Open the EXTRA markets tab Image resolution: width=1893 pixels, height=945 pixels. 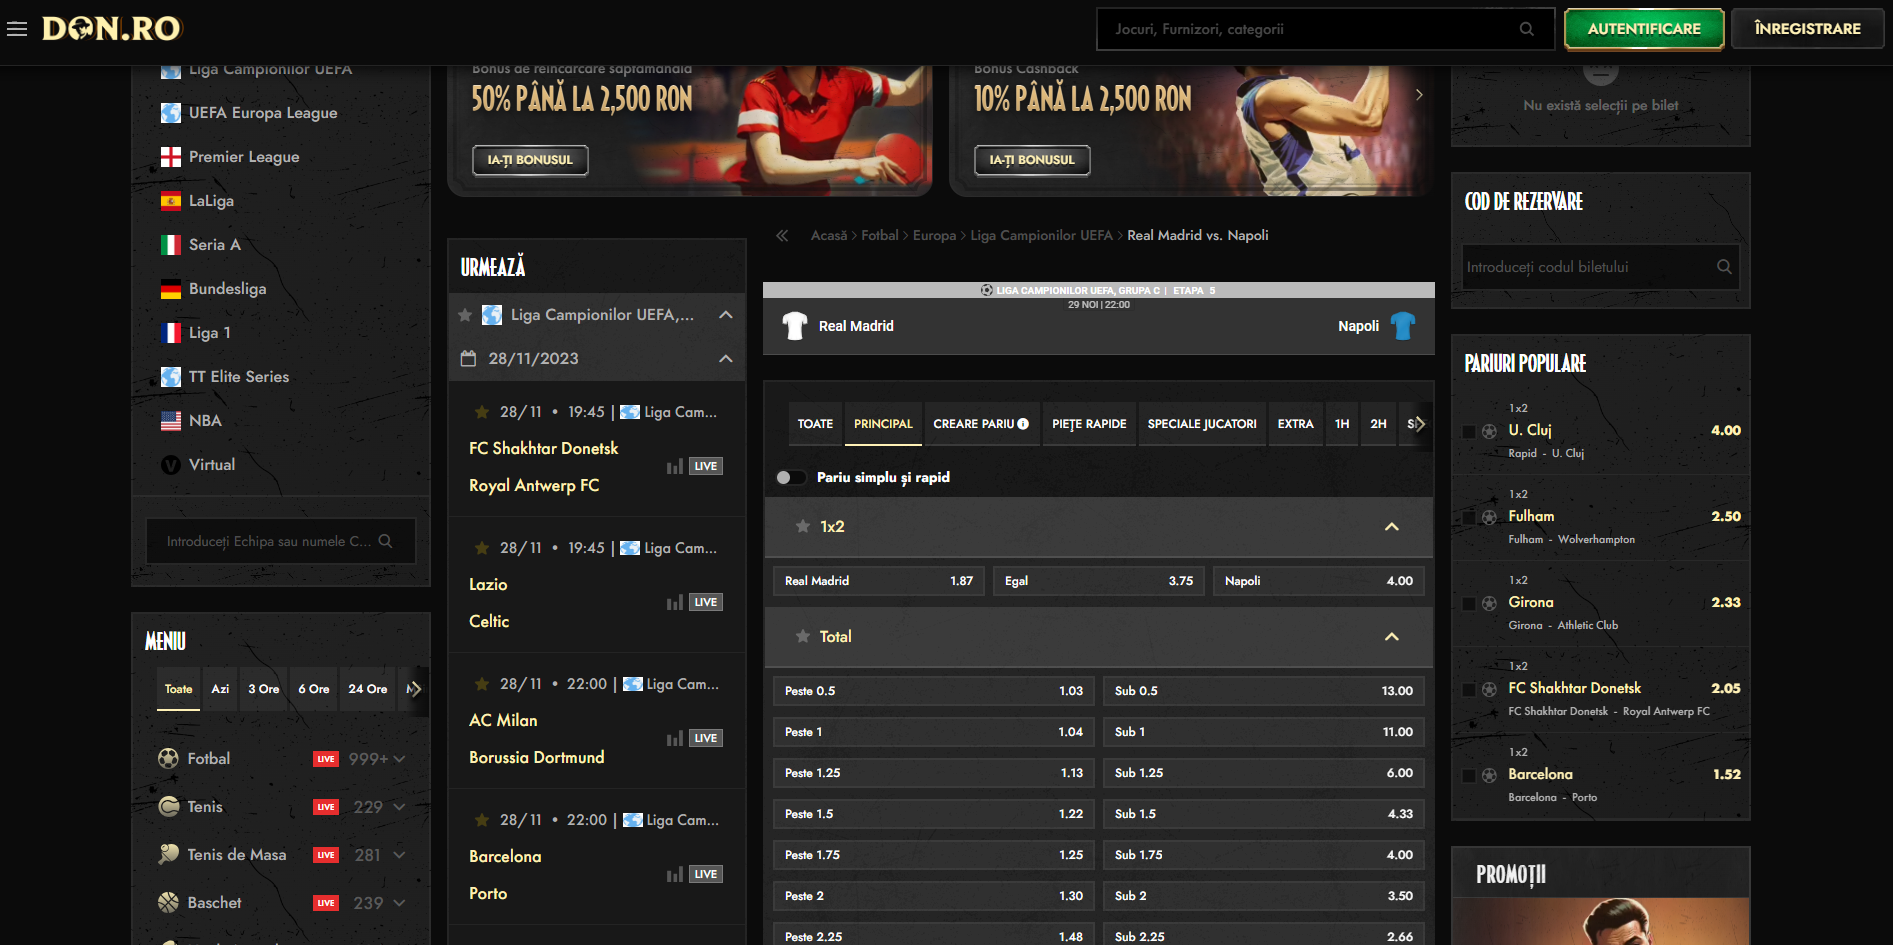pos(1295,424)
